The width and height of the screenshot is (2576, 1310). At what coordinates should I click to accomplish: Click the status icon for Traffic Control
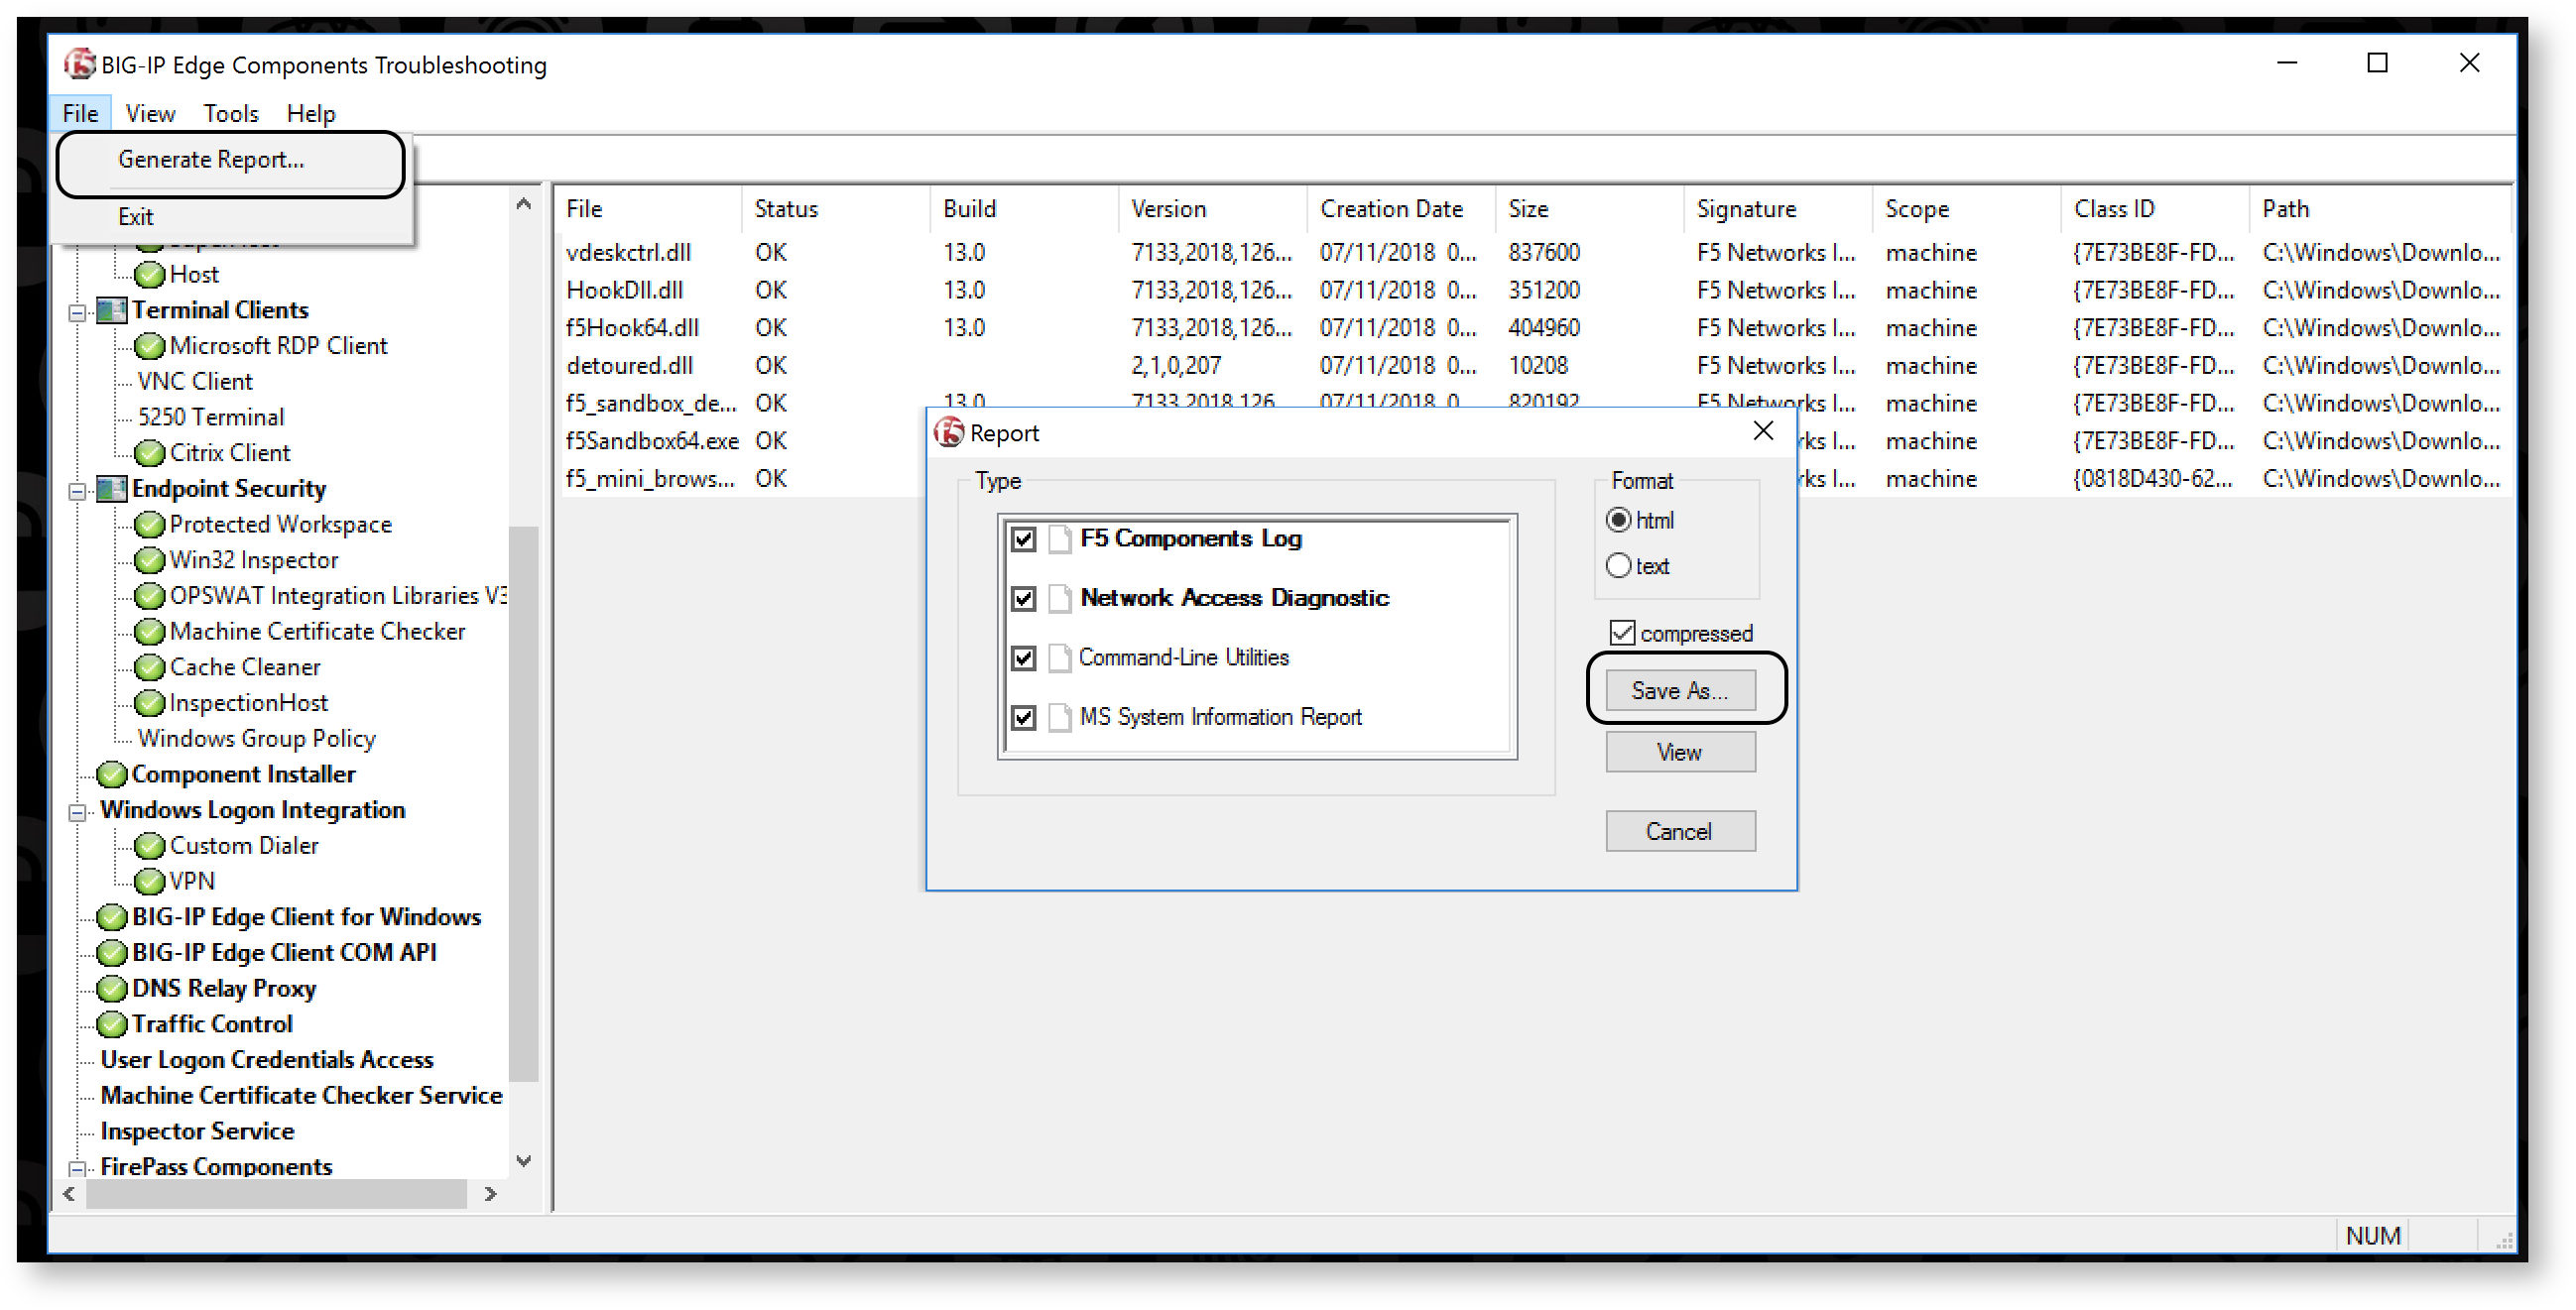click(x=112, y=1025)
